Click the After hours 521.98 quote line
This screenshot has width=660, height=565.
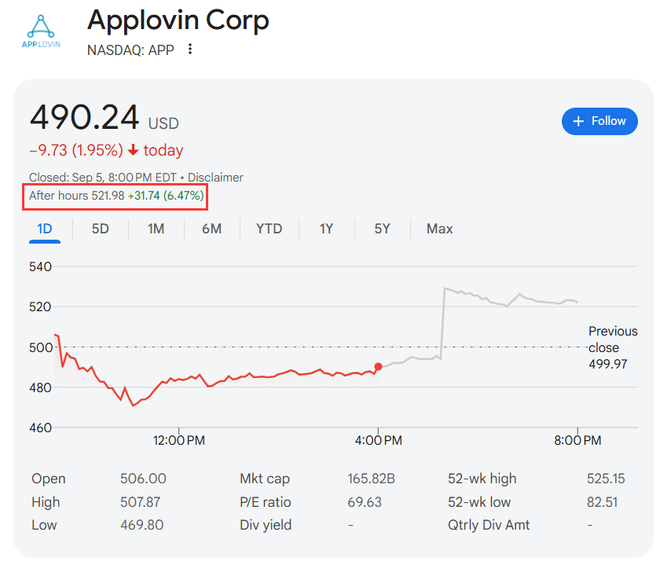(x=117, y=196)
